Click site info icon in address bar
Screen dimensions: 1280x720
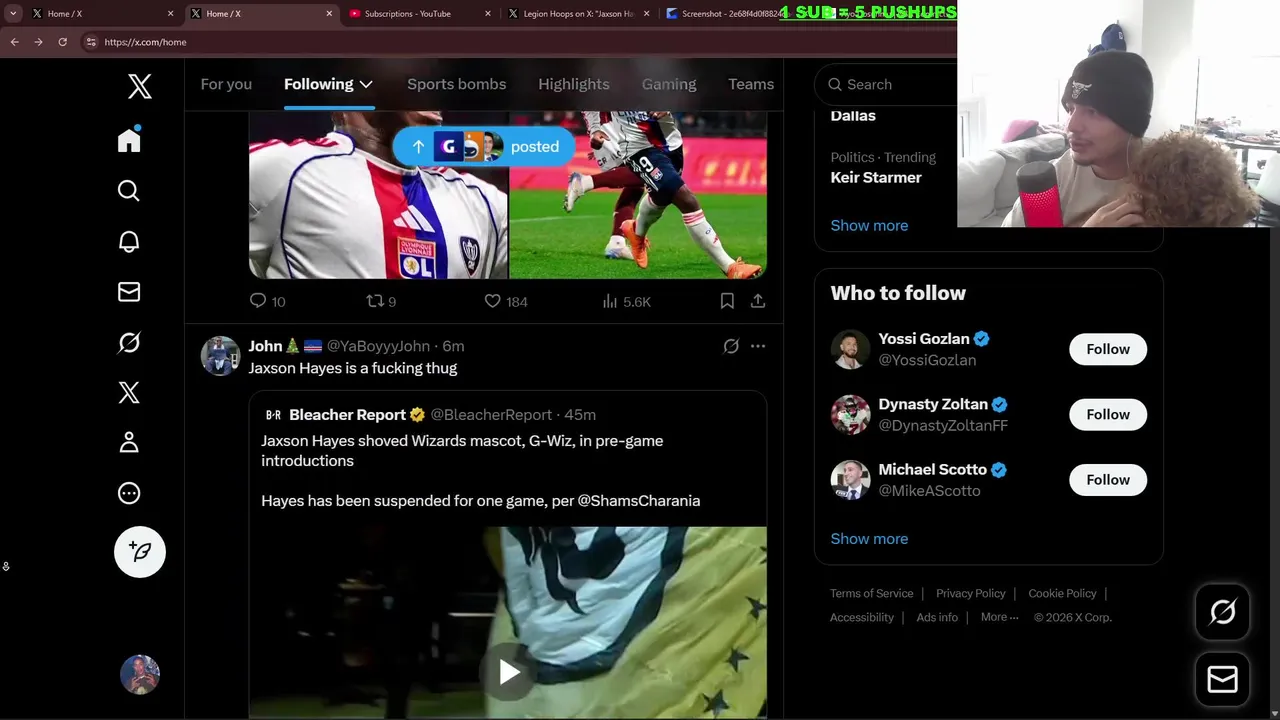[x=91, y=42]
